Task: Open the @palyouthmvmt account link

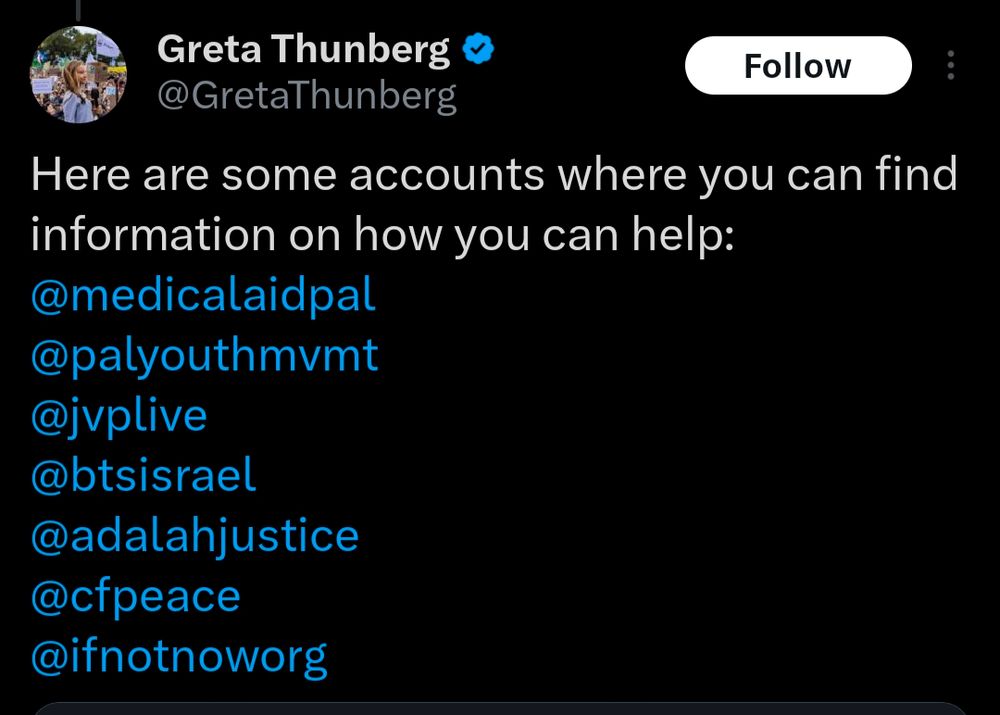Action: pyautogui.click(x=205, y=355)
